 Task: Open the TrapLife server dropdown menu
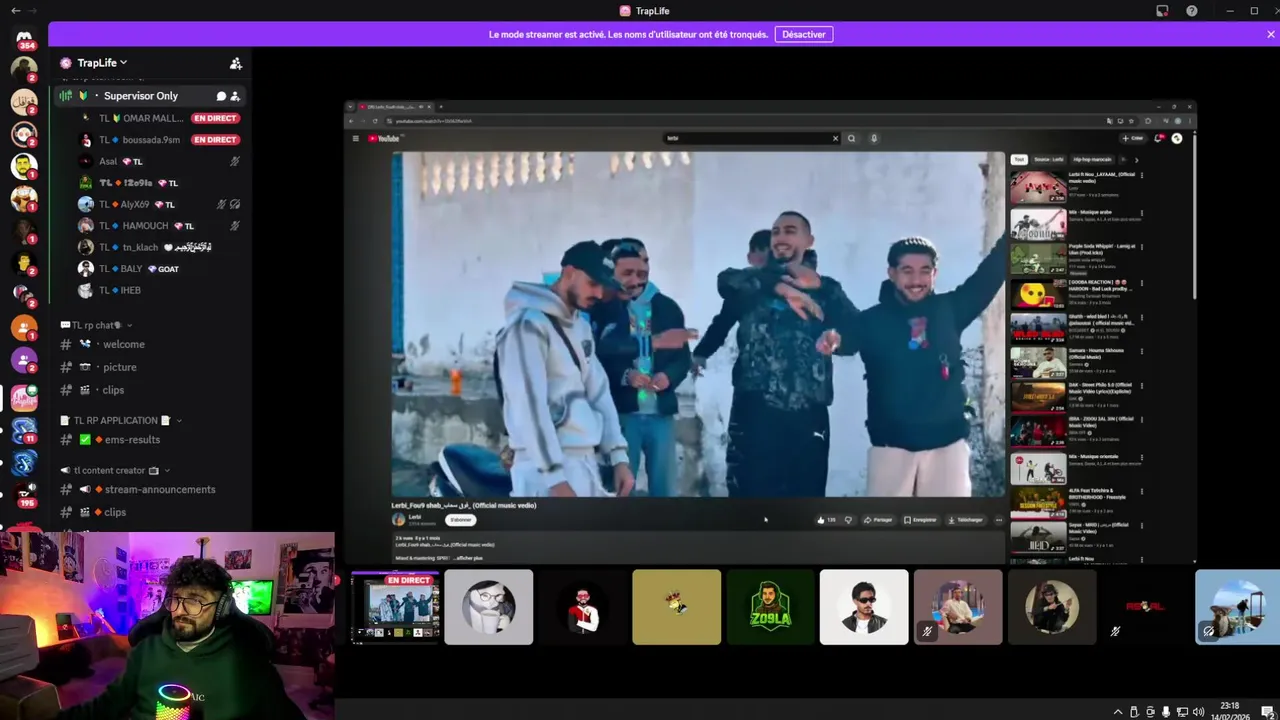pos(102,63)
